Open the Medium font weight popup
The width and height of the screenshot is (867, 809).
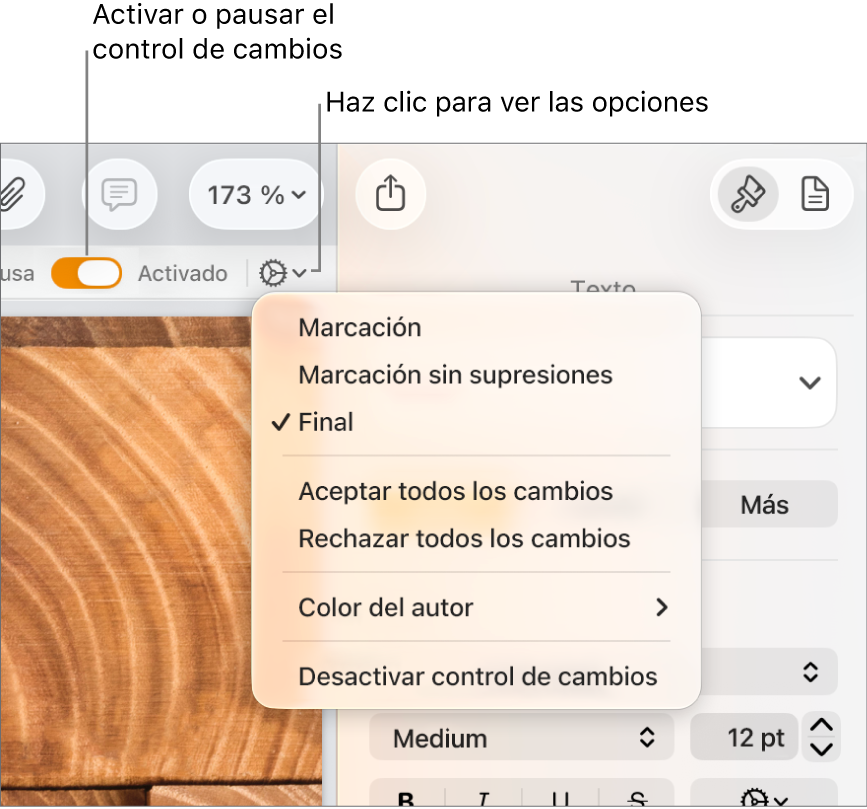[x=521, y=738]
